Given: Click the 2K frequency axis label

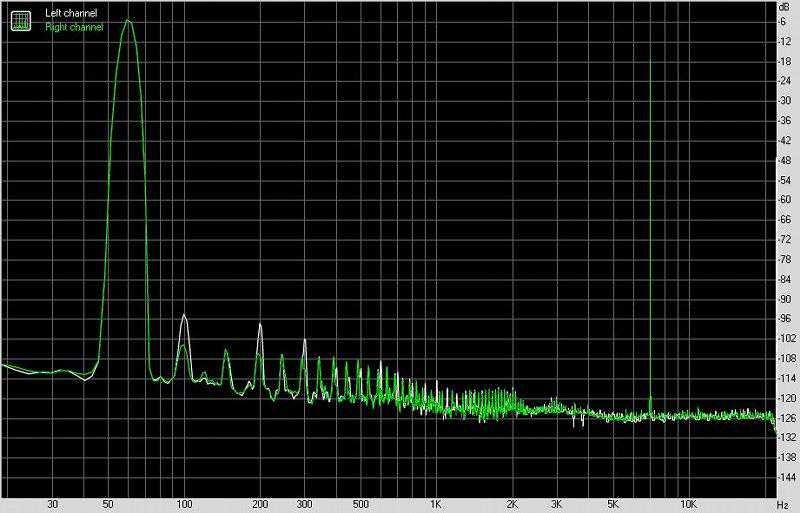Looking at the screenshot, I should (511, 504).
